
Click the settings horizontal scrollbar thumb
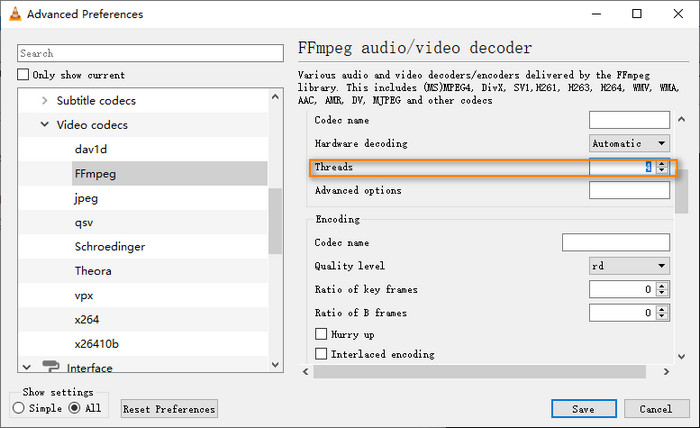pos(479,371)
